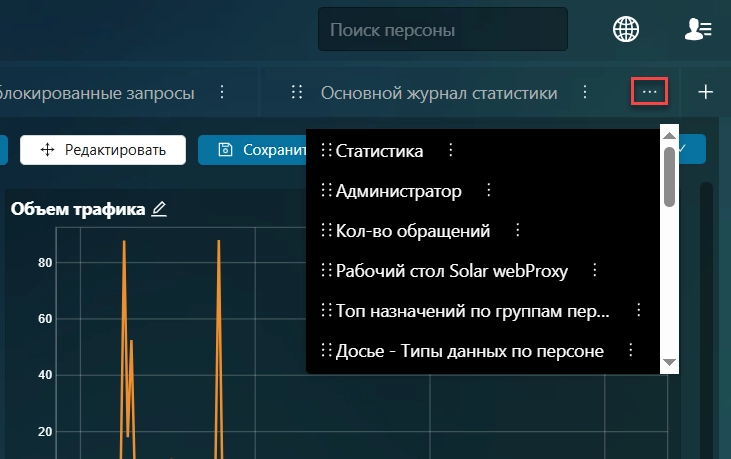The image size is (731, 459).
Task: Open three-dot menu next to Кол-во обращений
Action: coord(517,230)
